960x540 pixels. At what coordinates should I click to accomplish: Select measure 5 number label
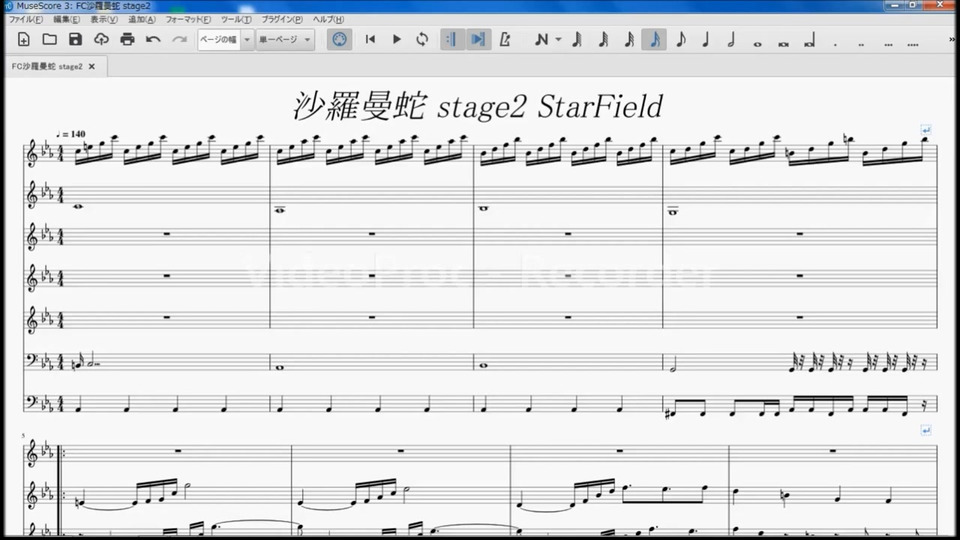[x=23, y=436]
